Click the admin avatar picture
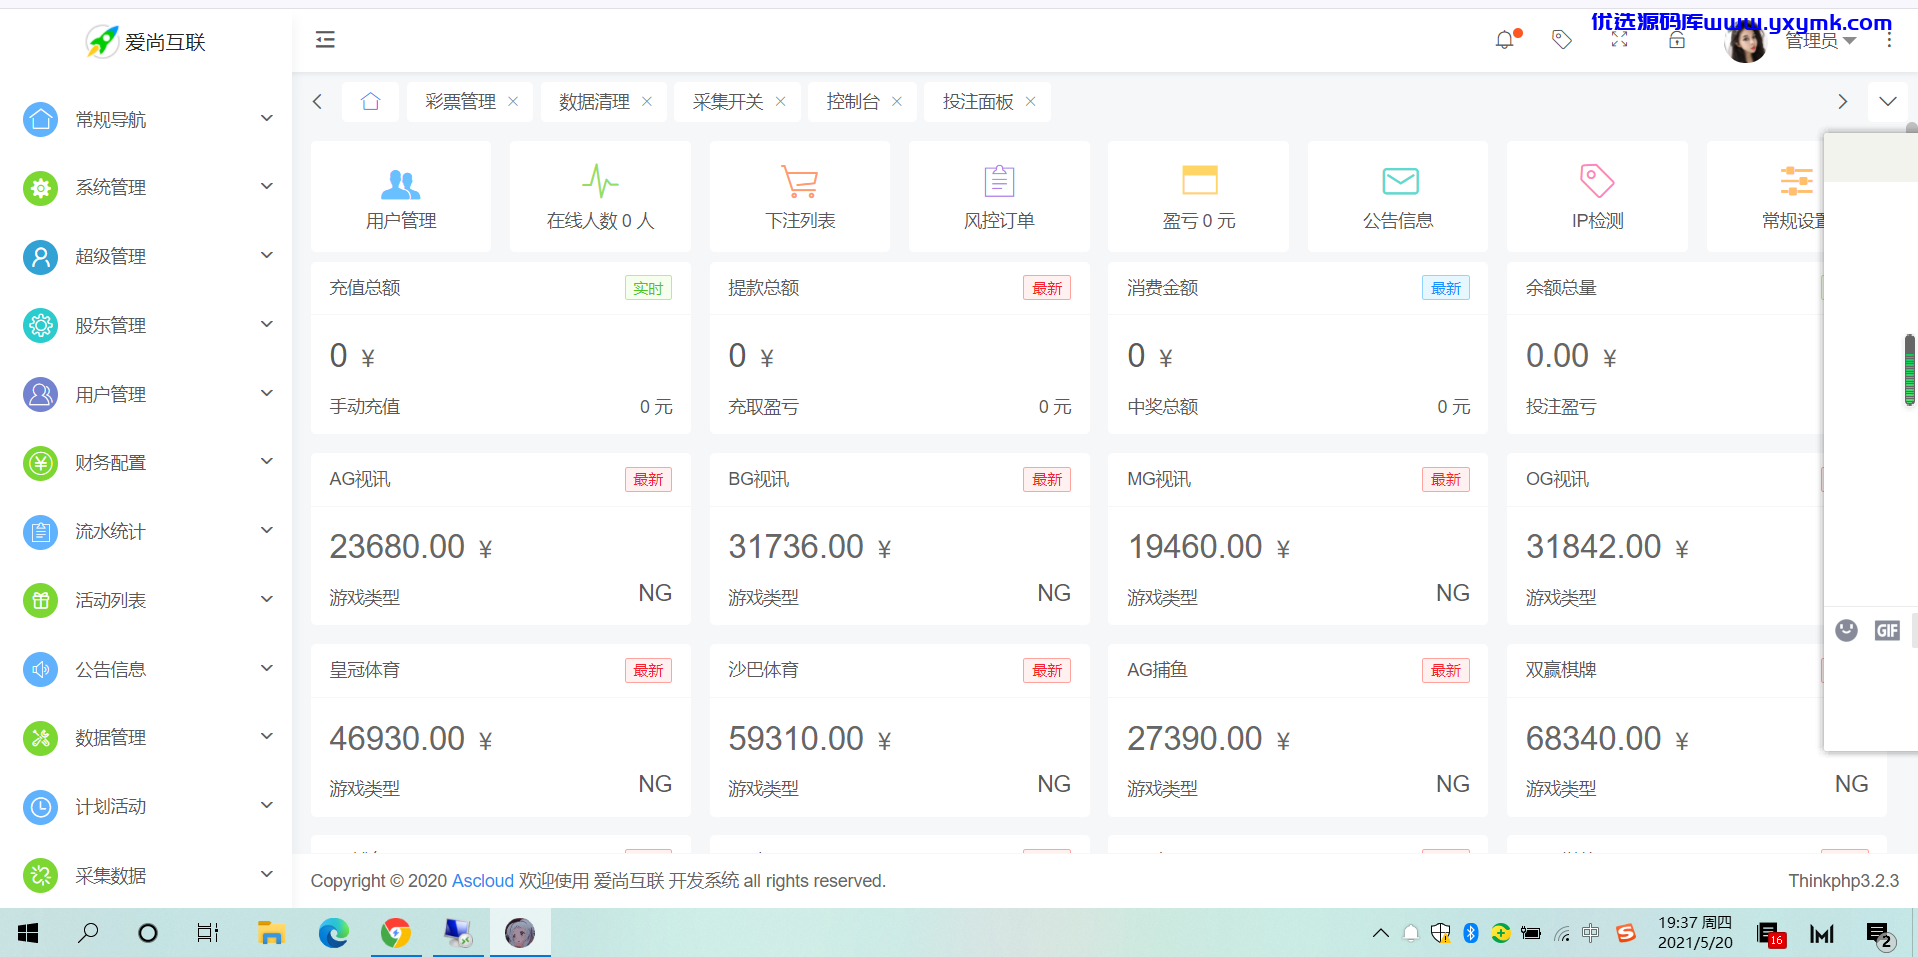The width and height of the screenshot is (1918, 957). pyautogui.click(x=1747, y=43)
